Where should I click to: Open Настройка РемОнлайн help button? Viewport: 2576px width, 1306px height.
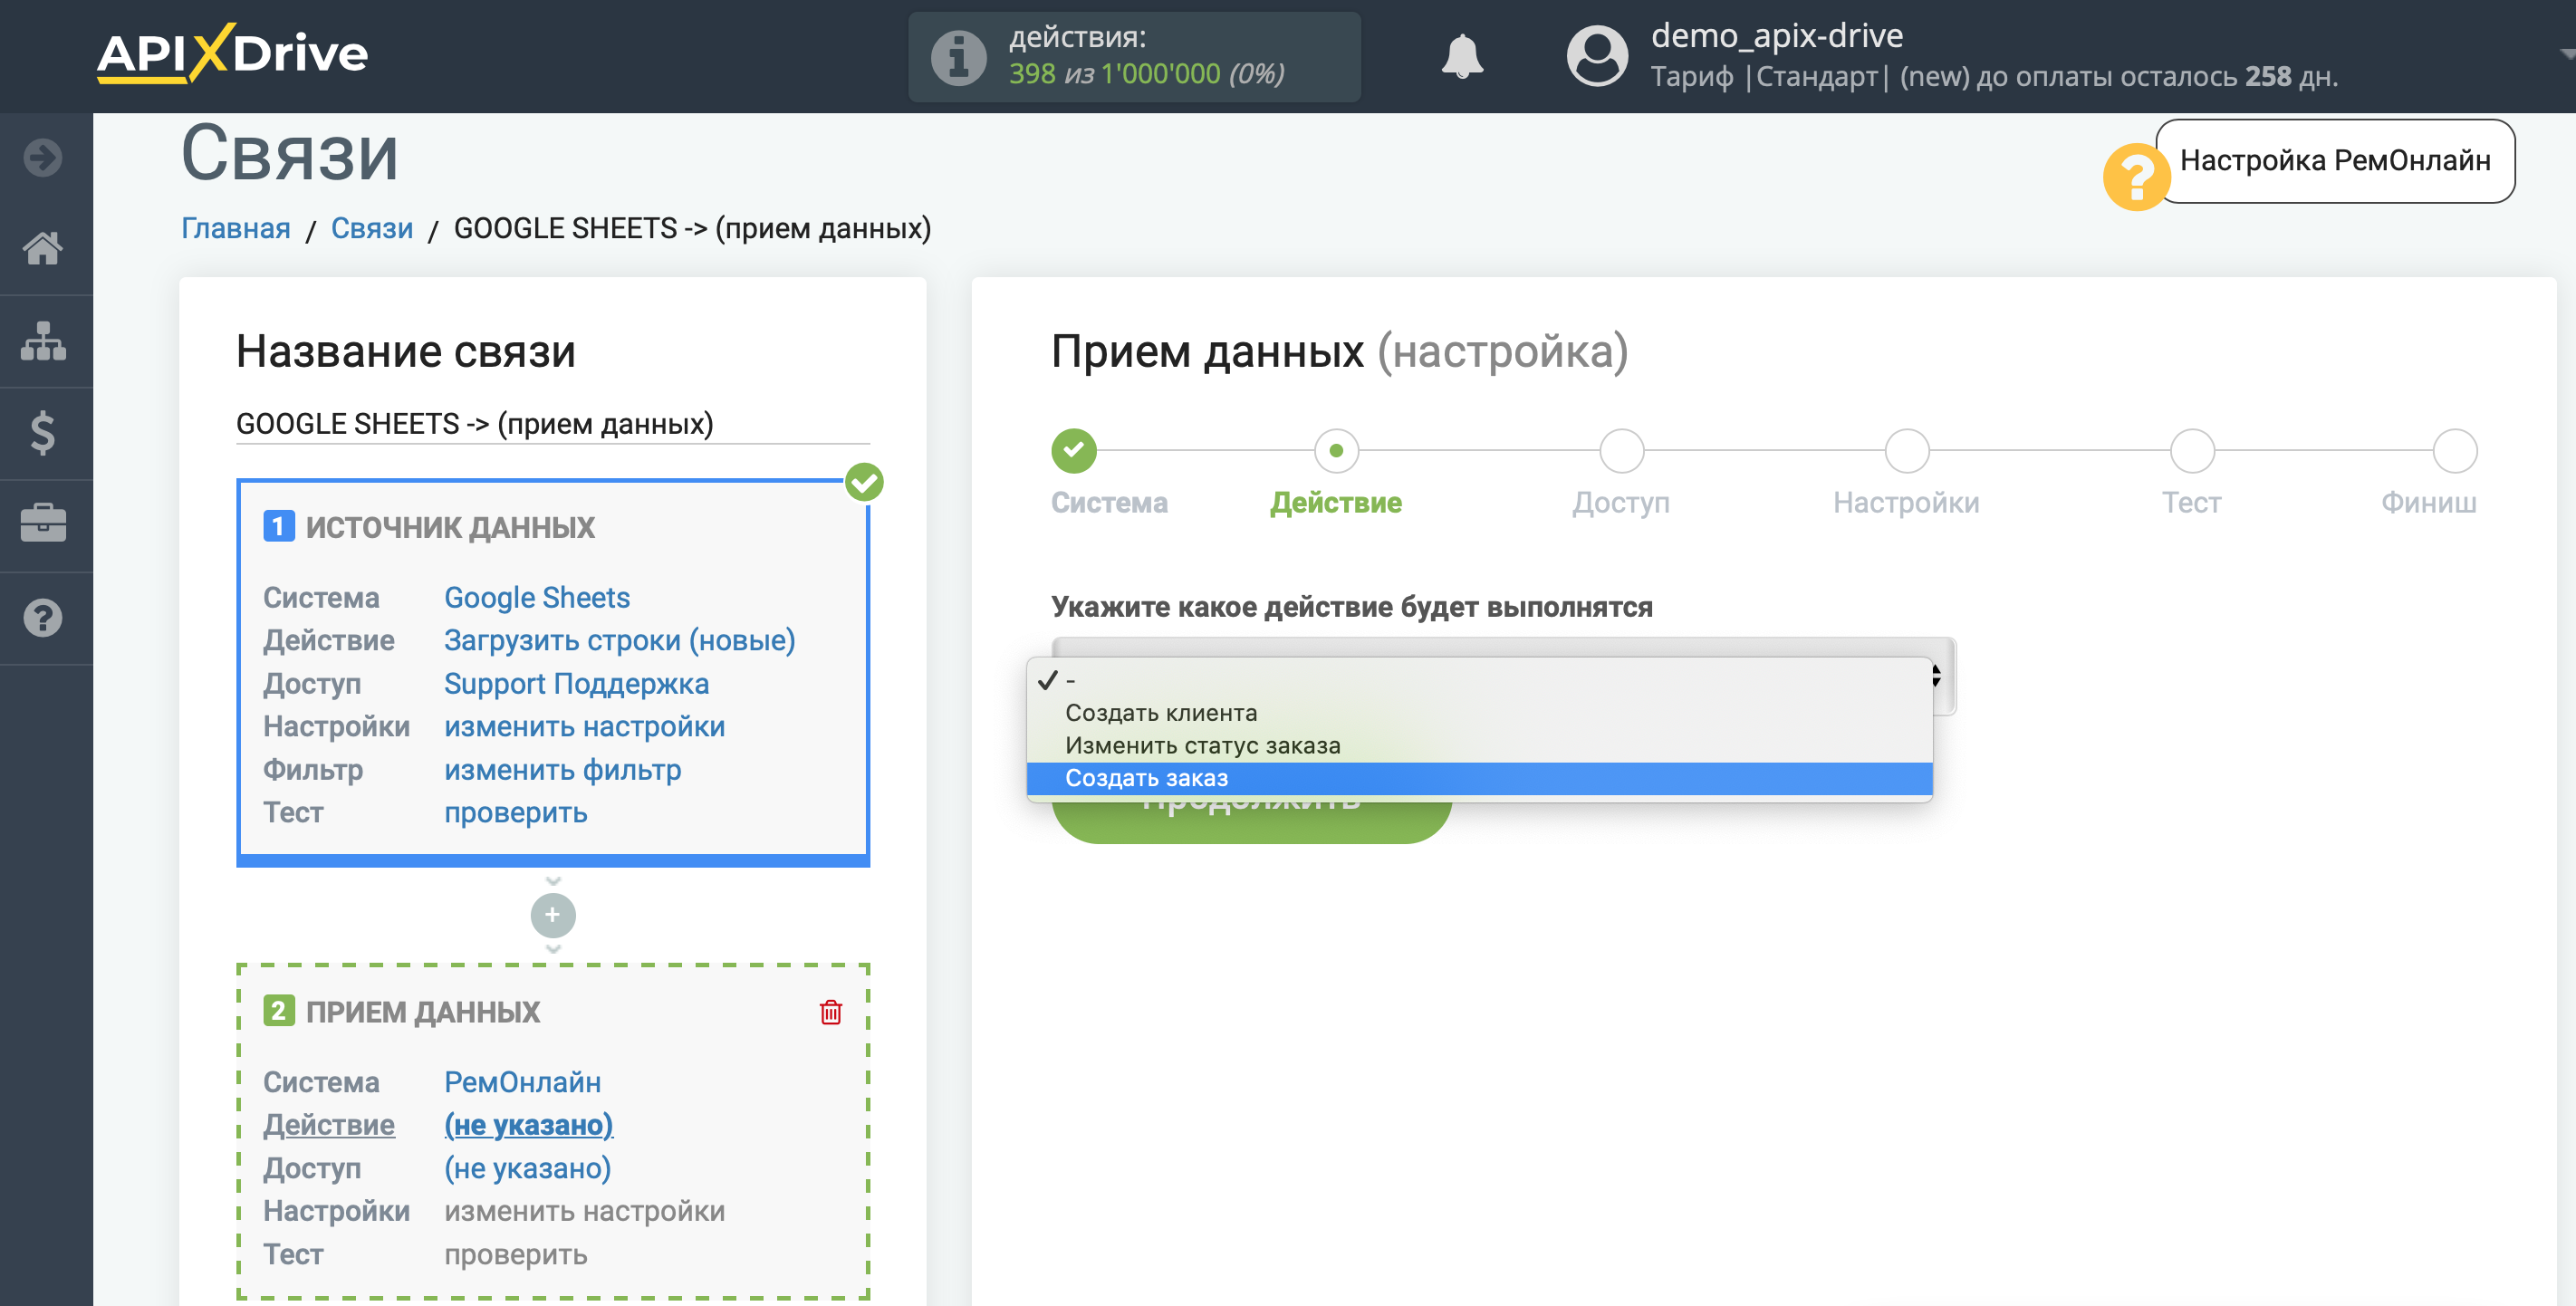pyautogui.click(x=2334, y=161)
